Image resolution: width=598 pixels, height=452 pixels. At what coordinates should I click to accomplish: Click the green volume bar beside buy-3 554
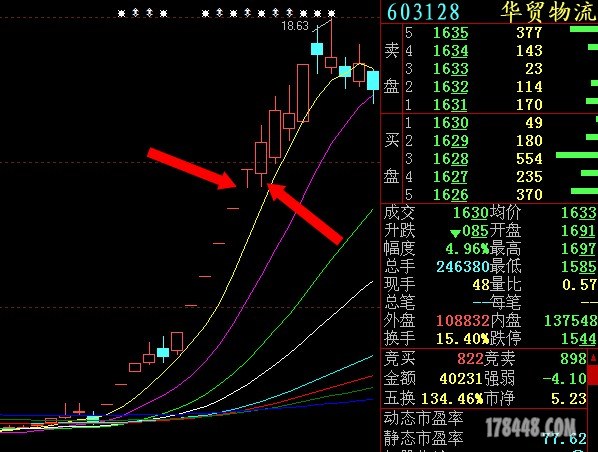577,155
